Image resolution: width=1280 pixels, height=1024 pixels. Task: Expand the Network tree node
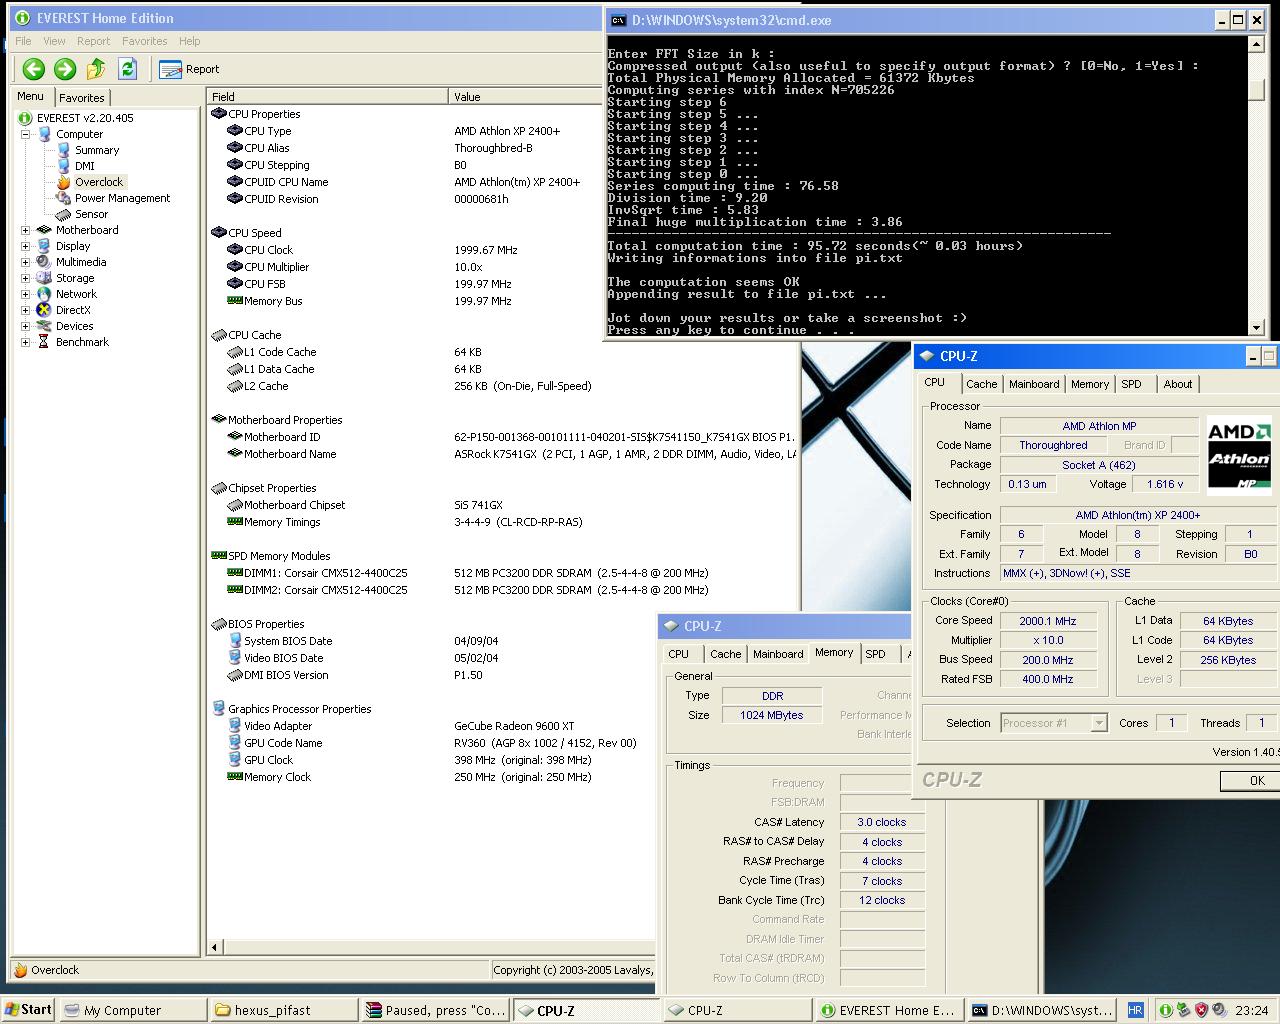pos(25,294)
